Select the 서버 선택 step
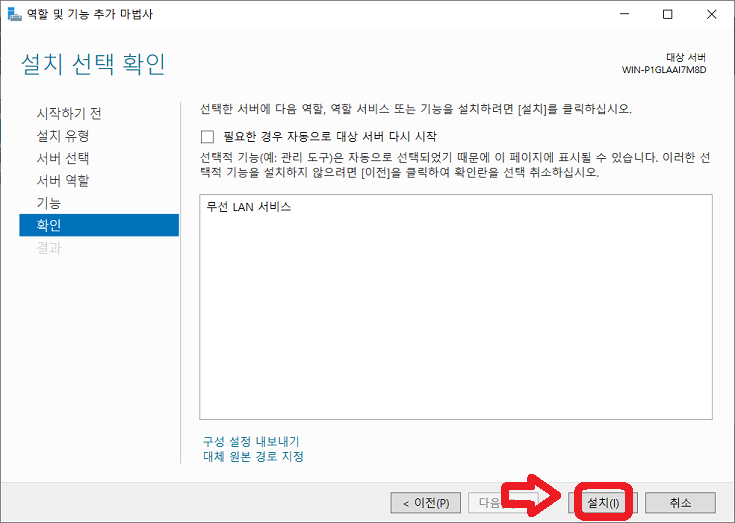Screen dimensions: 735x523 (63, 158)
